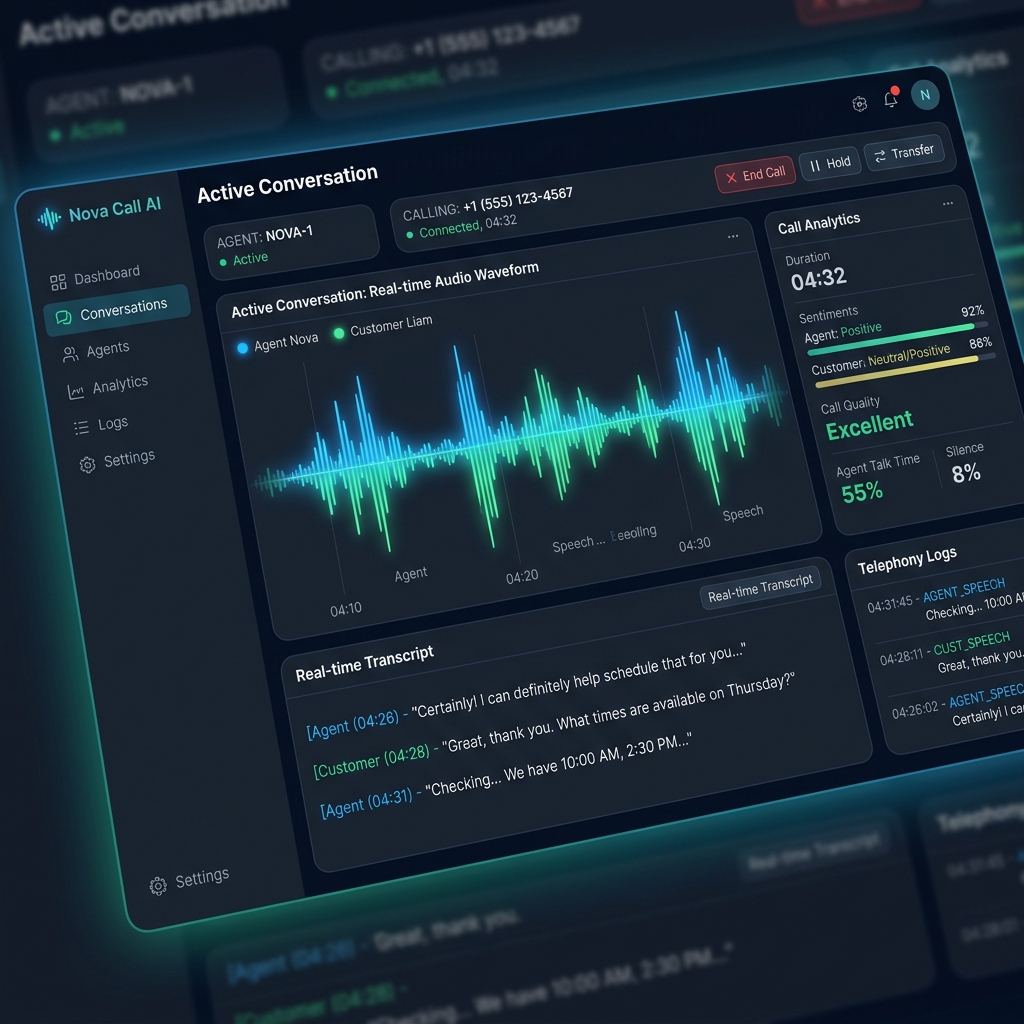Image resolution: width=1024 pixels, height=1024 pixels.
Task: Click the AGENT: NOVA-1 card
Action: (291, 244)
